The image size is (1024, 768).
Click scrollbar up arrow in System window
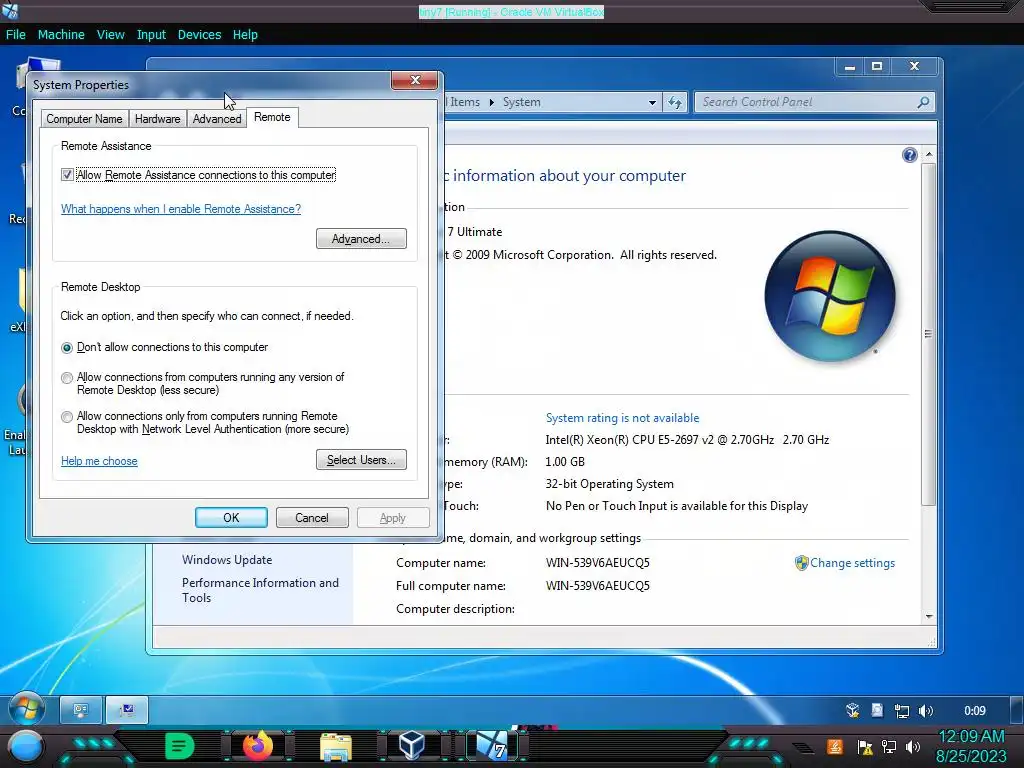point(929,154)
